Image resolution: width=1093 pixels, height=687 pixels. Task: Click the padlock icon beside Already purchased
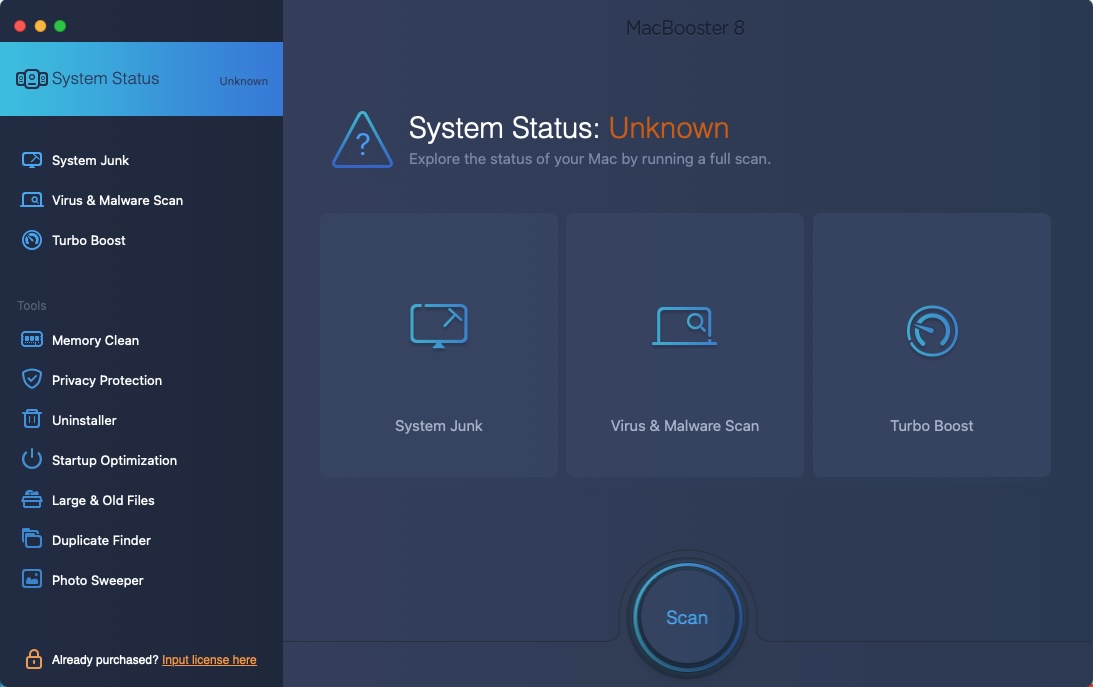point(33,658)
